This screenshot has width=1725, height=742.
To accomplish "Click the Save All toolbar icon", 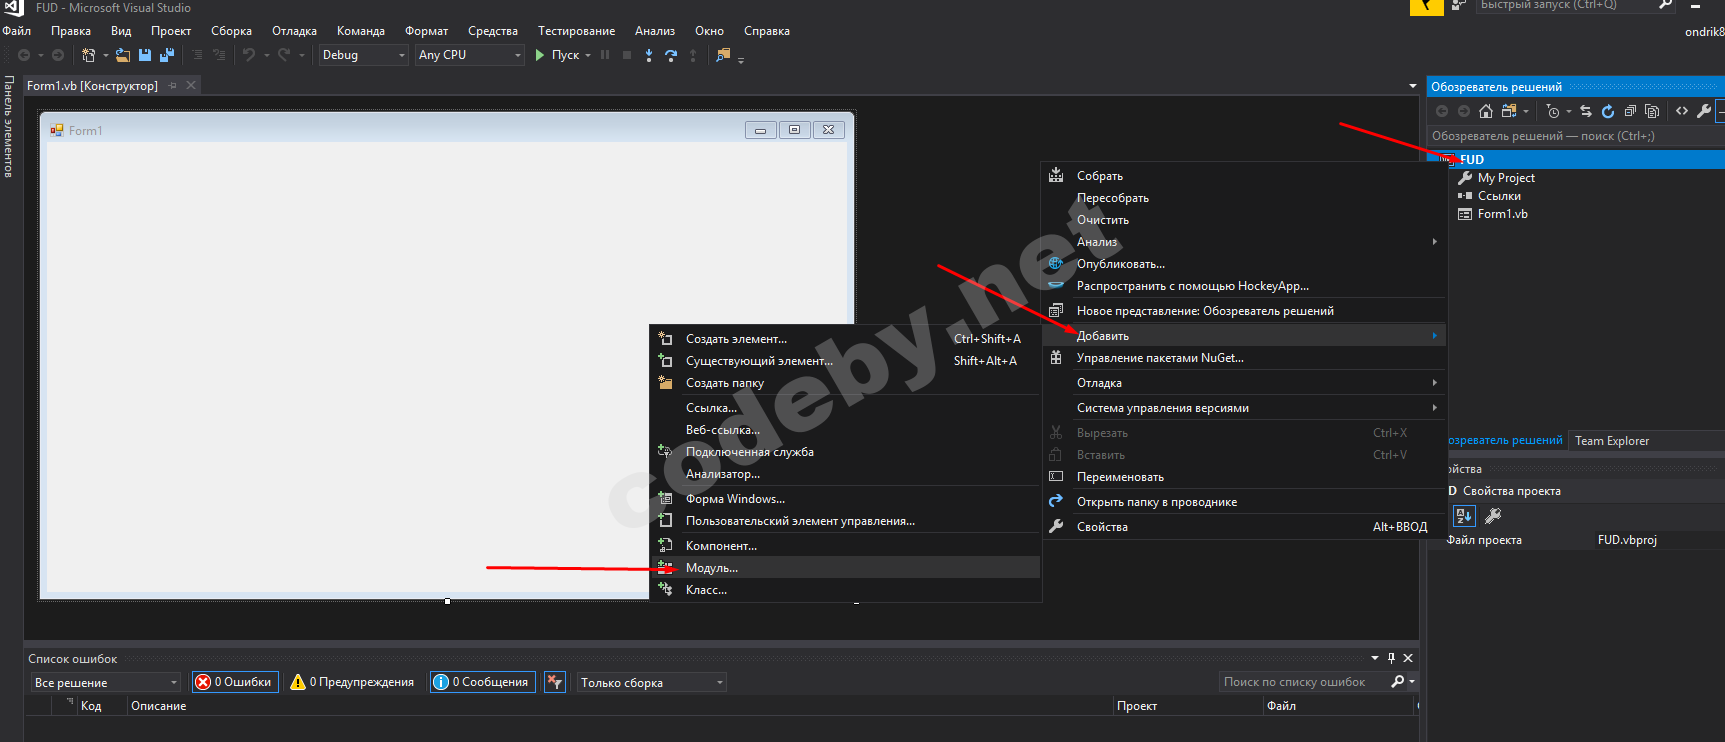I will point(167,55).
